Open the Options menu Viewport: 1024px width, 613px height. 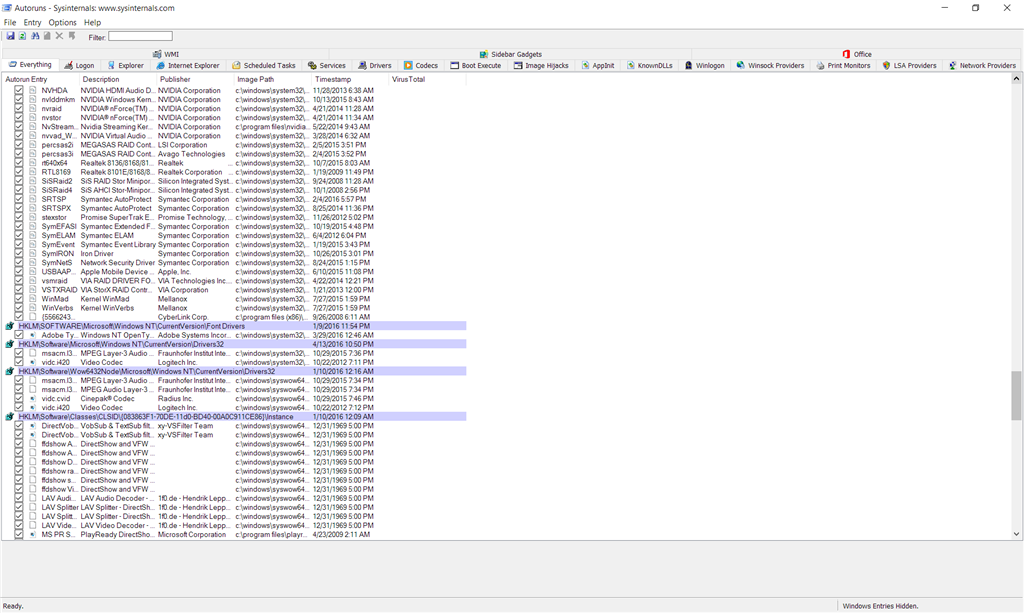62,22
